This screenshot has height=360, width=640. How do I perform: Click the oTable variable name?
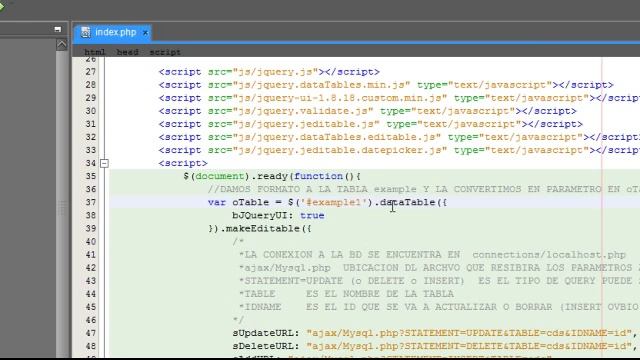[251, 202]
